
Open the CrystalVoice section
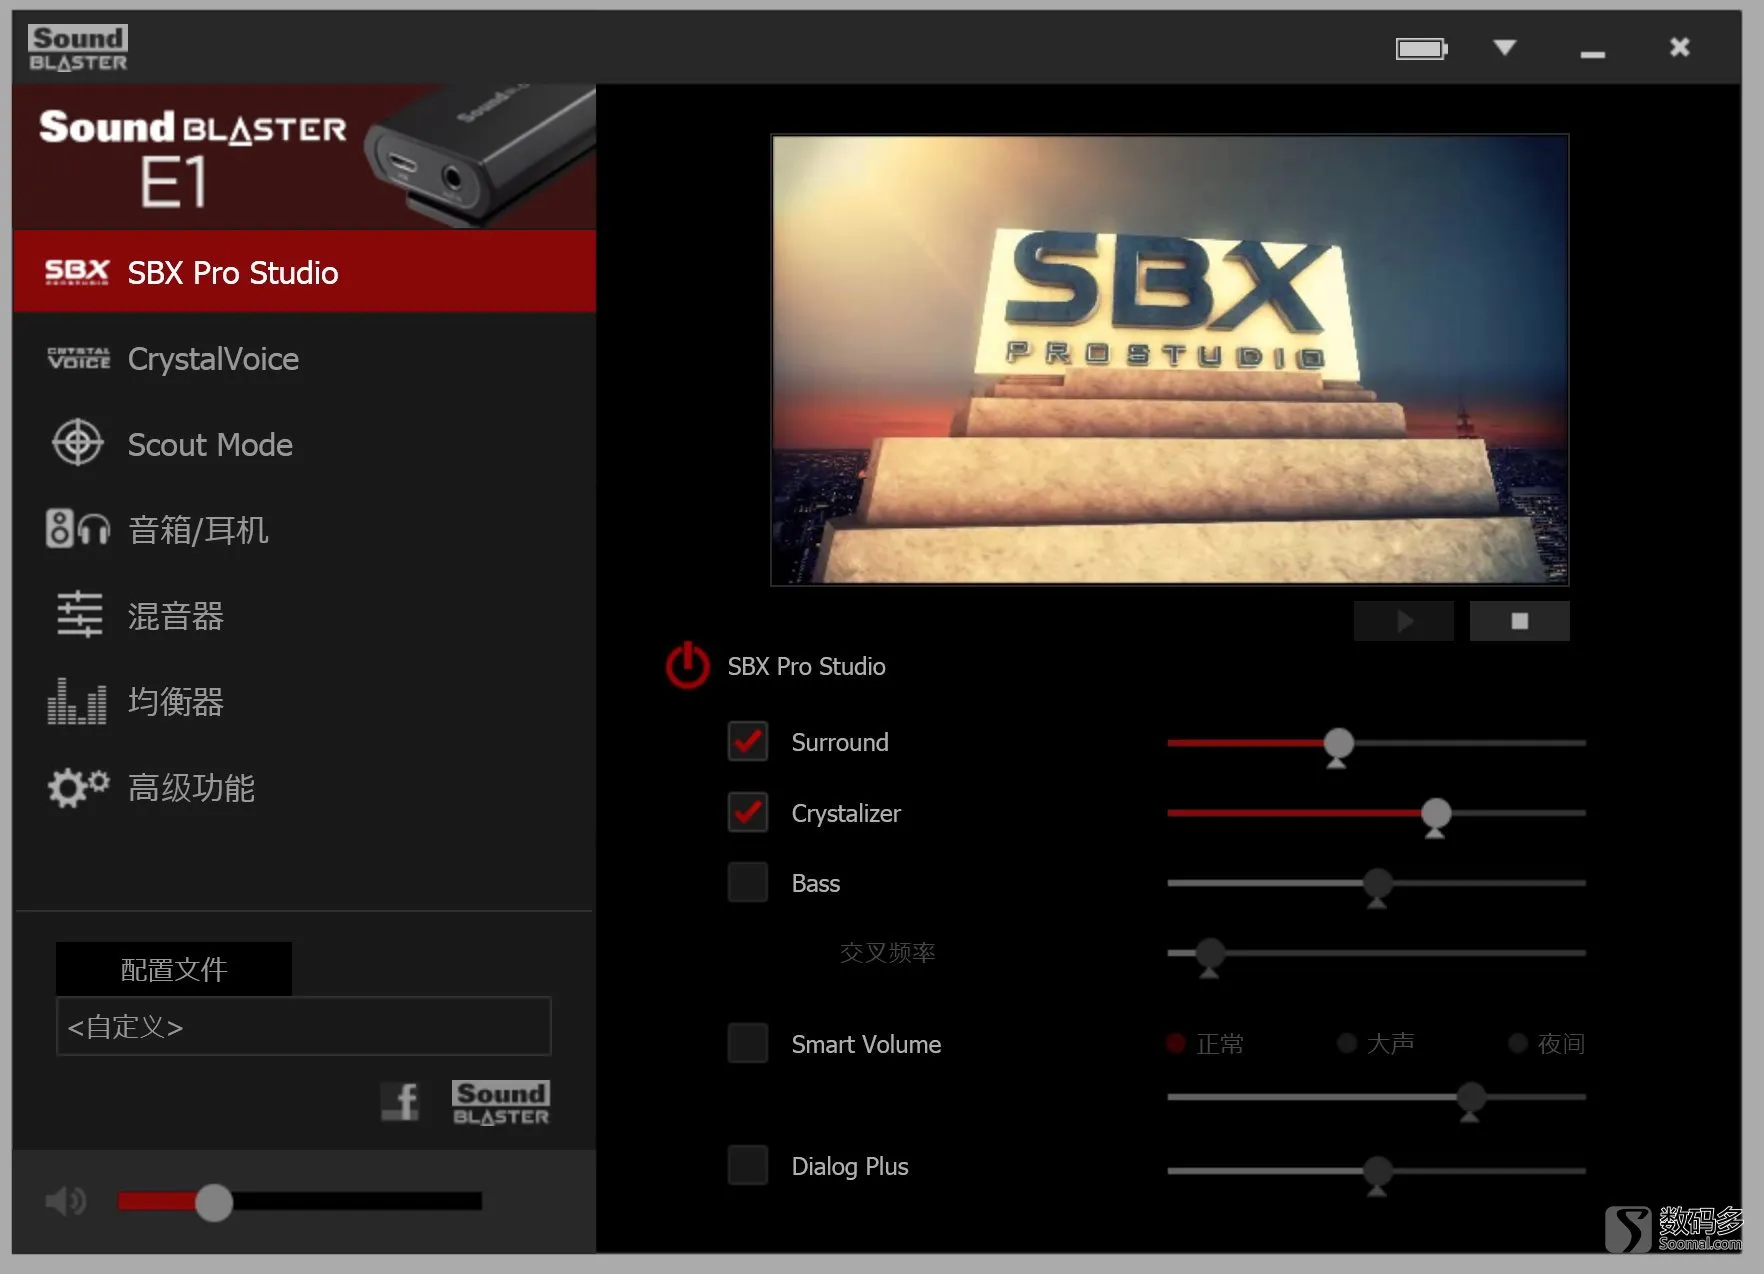coord(305,359)
